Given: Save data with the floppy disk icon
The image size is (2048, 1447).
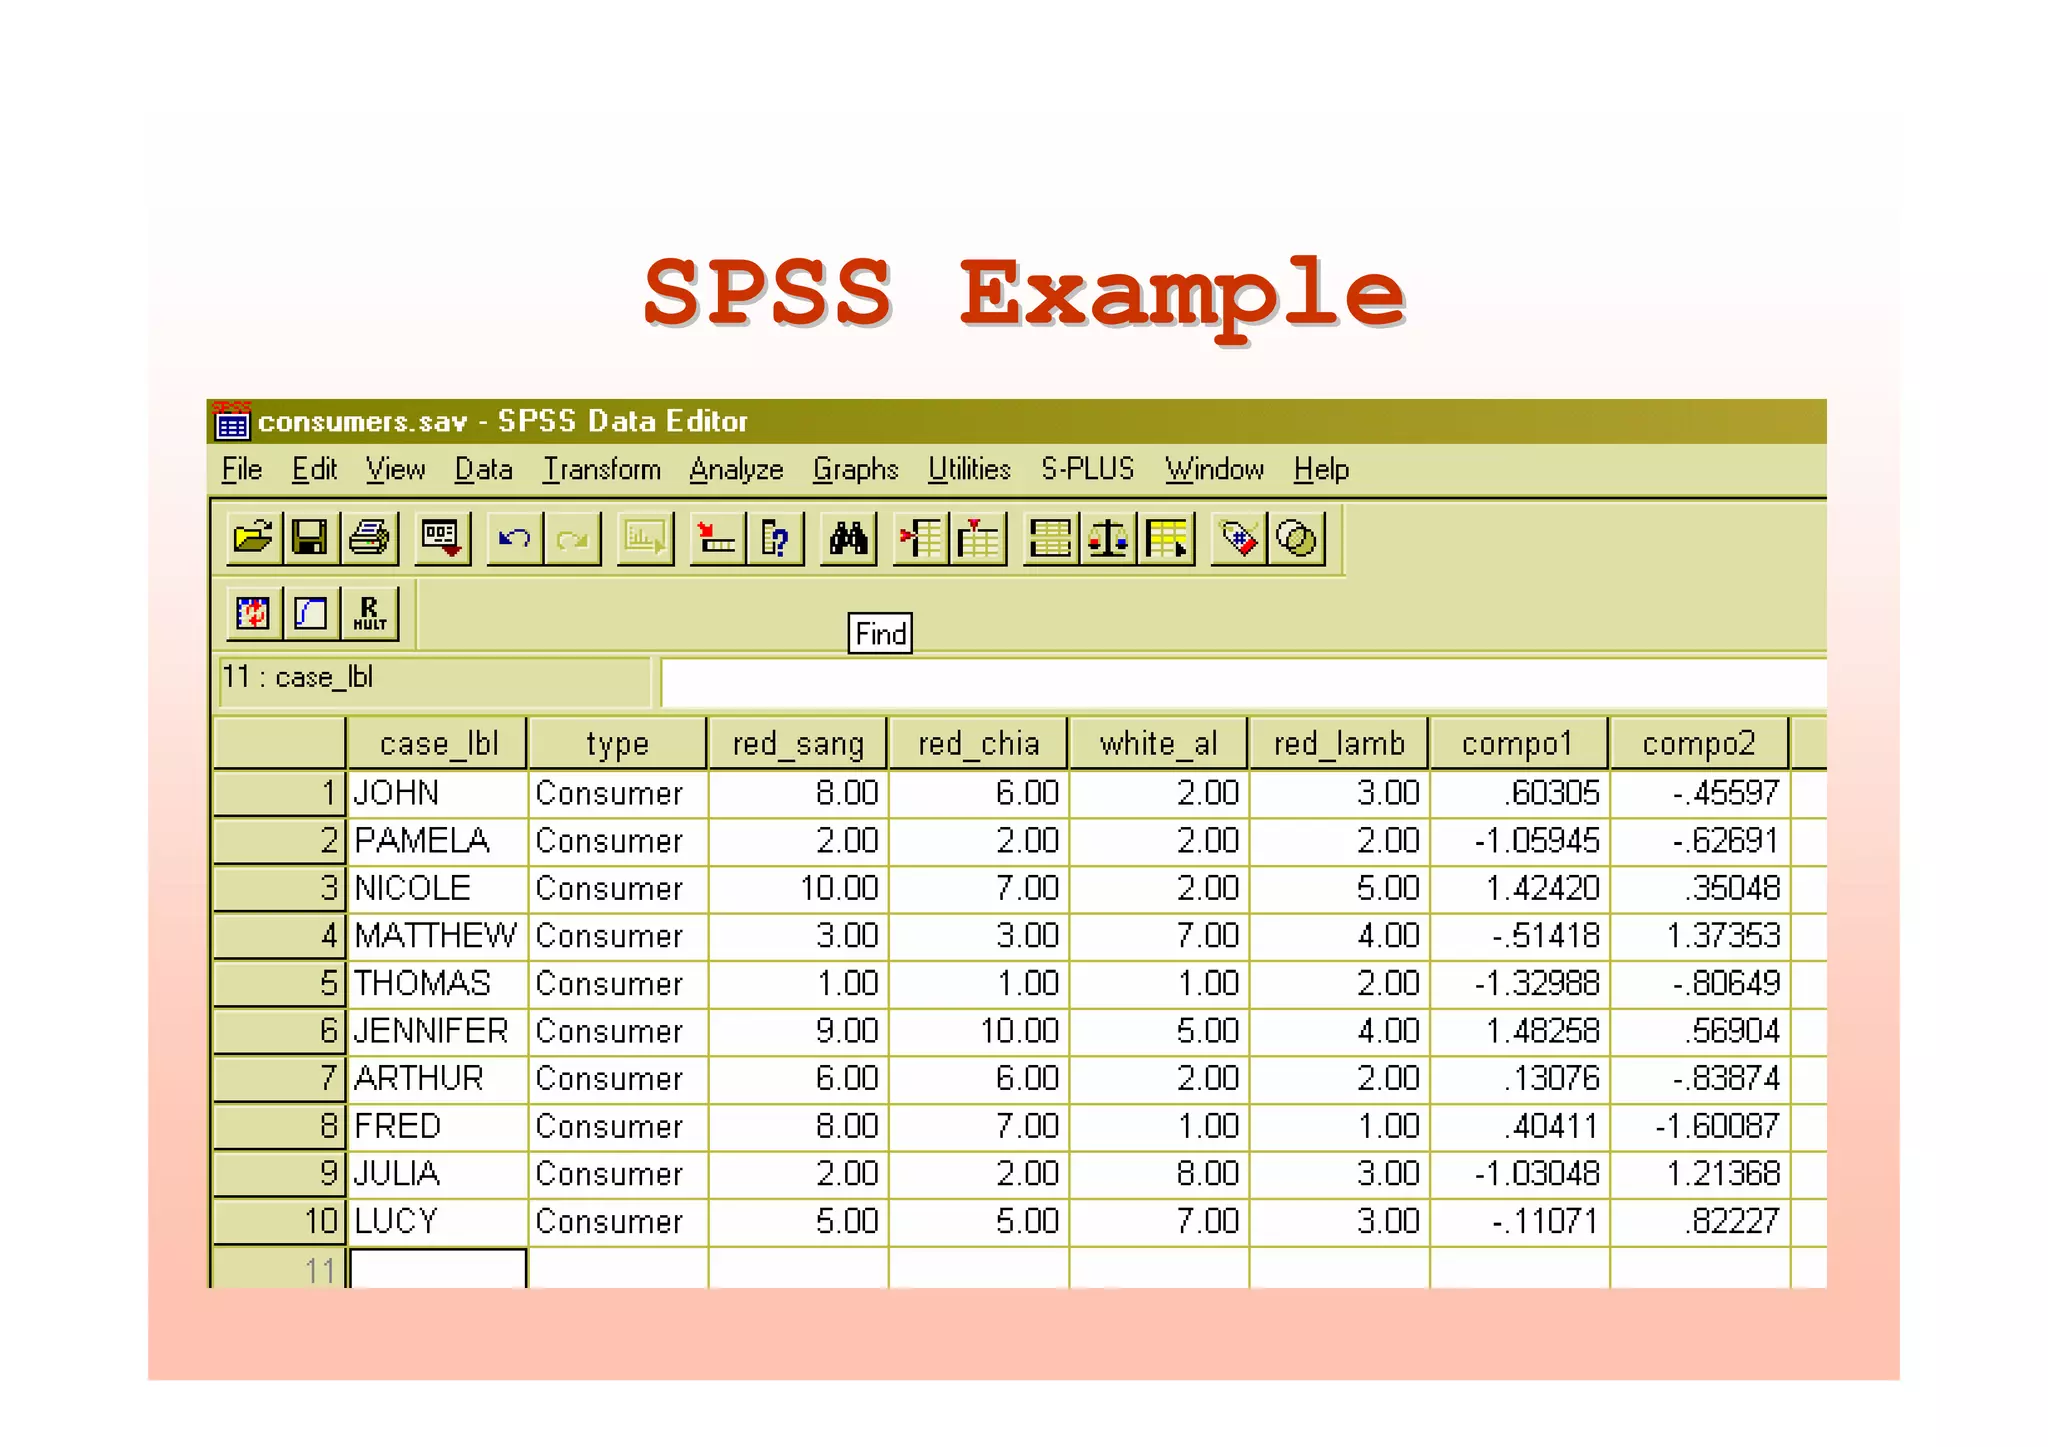Looking at the screenshot, I should (x=310, y=539).
